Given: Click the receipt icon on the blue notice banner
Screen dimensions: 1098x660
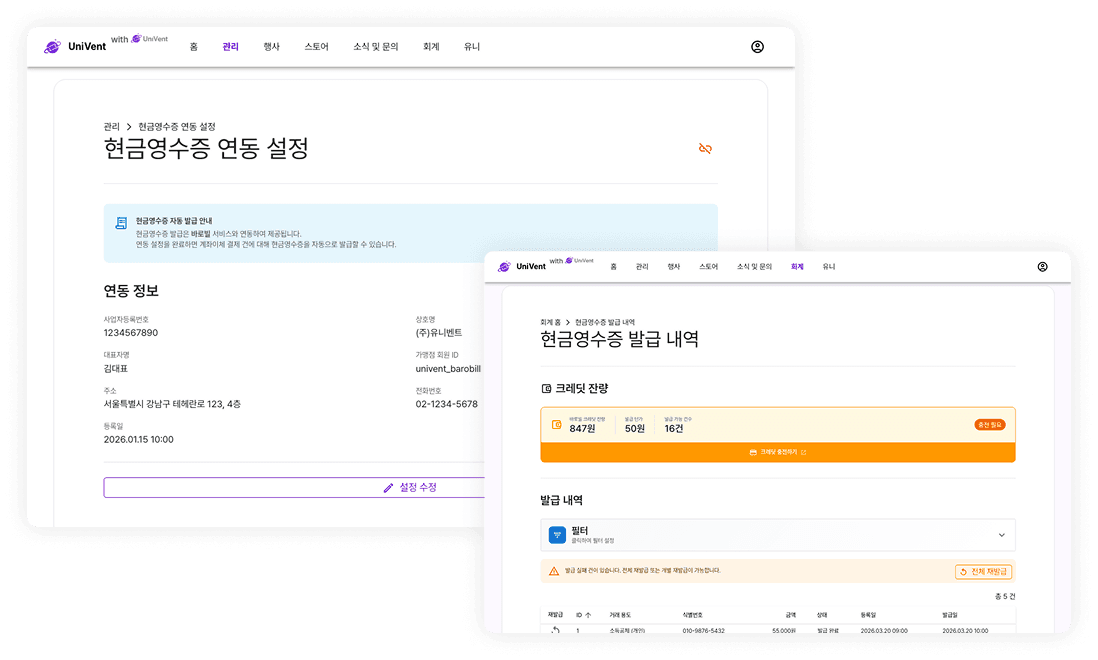Looking at the screenshot, I should point(119,221).
